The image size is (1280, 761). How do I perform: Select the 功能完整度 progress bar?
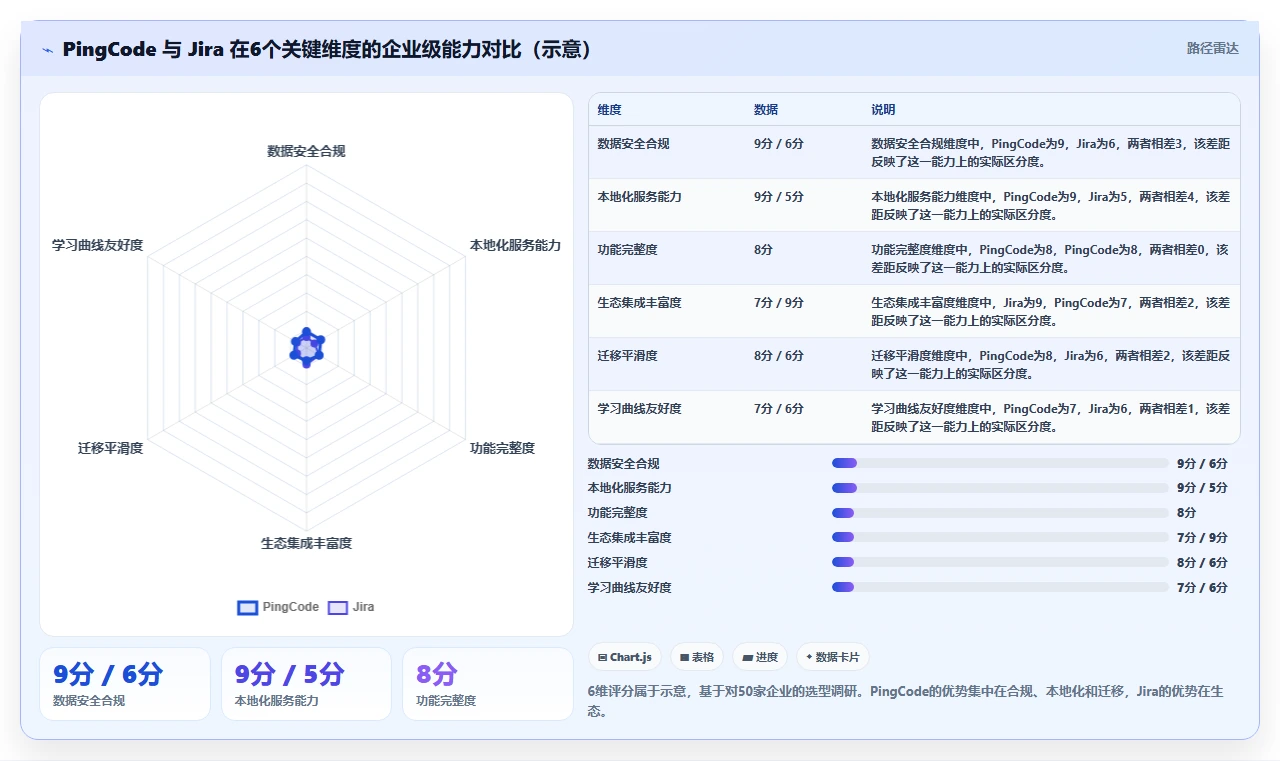click(1000, 513)
